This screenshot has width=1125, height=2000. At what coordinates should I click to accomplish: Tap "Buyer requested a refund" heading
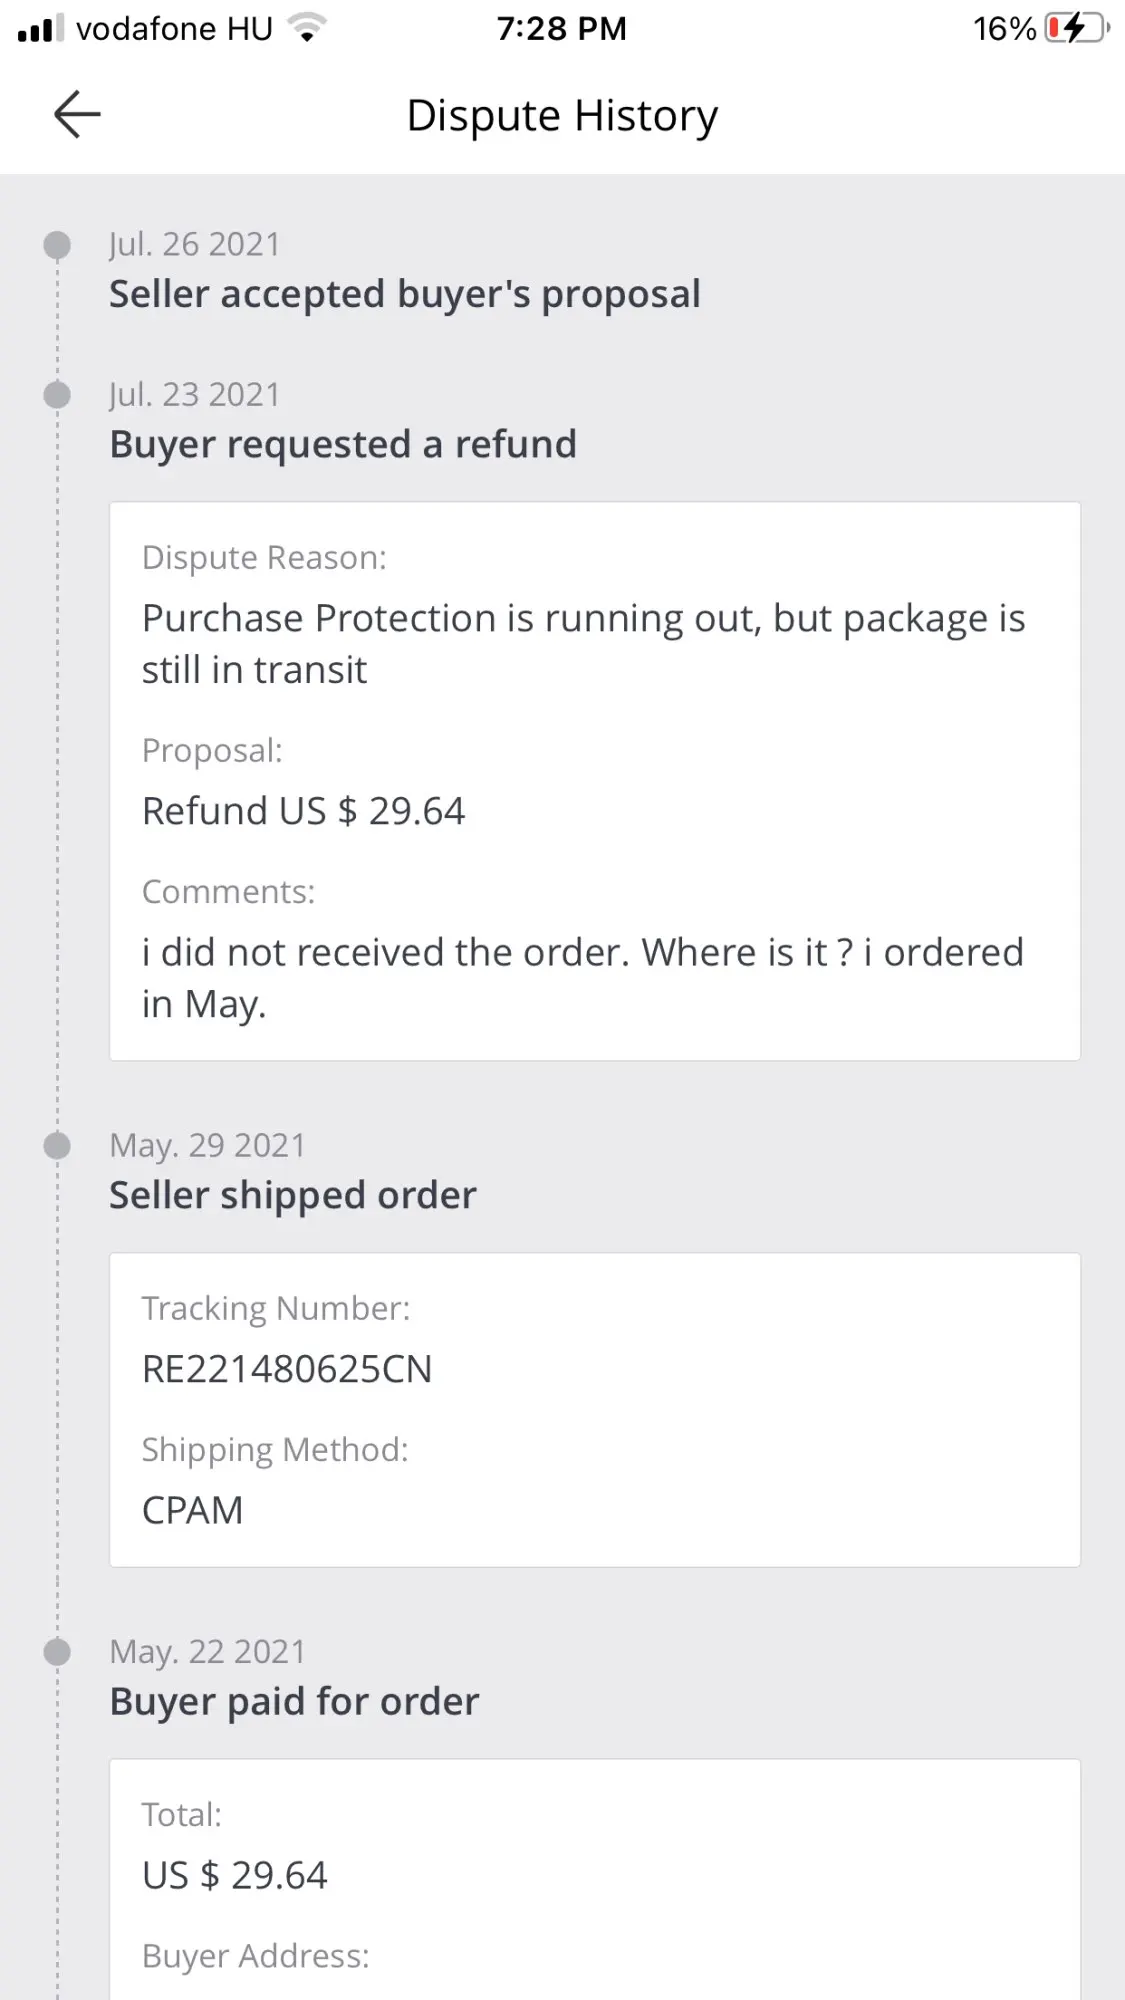click(x=343, y=444)
